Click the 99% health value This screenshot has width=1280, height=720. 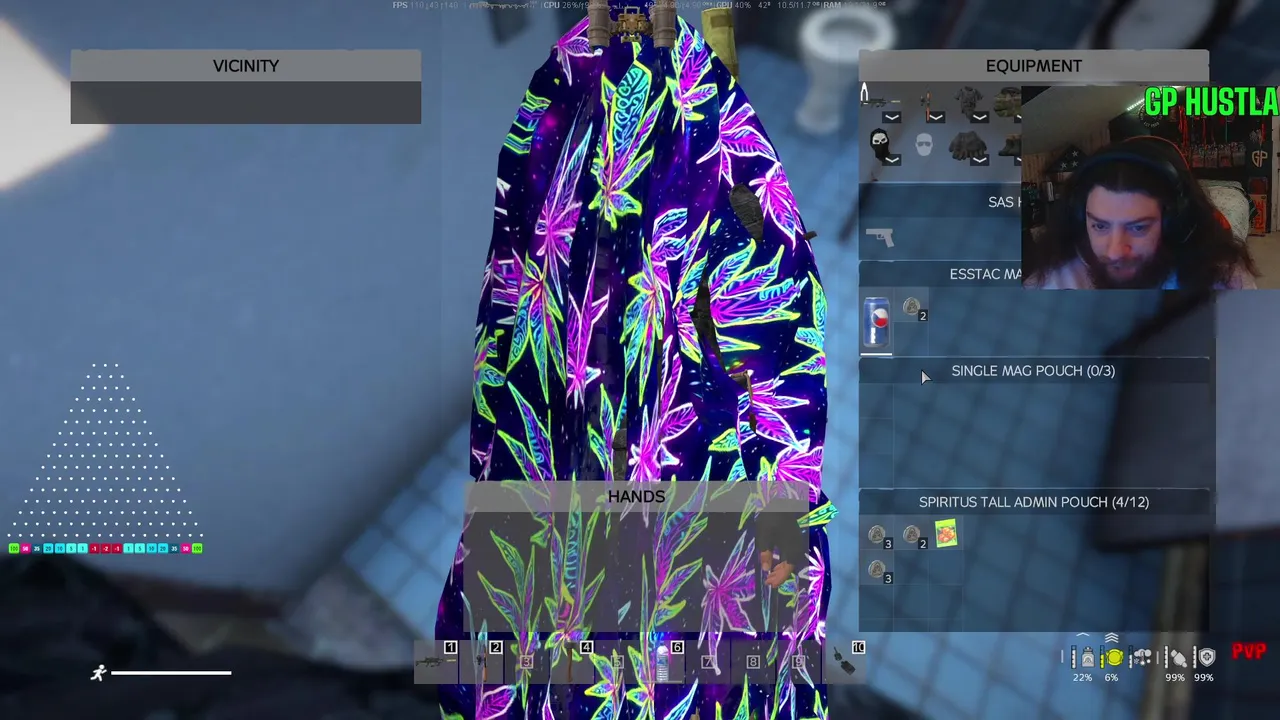(x=1204, y=678)
